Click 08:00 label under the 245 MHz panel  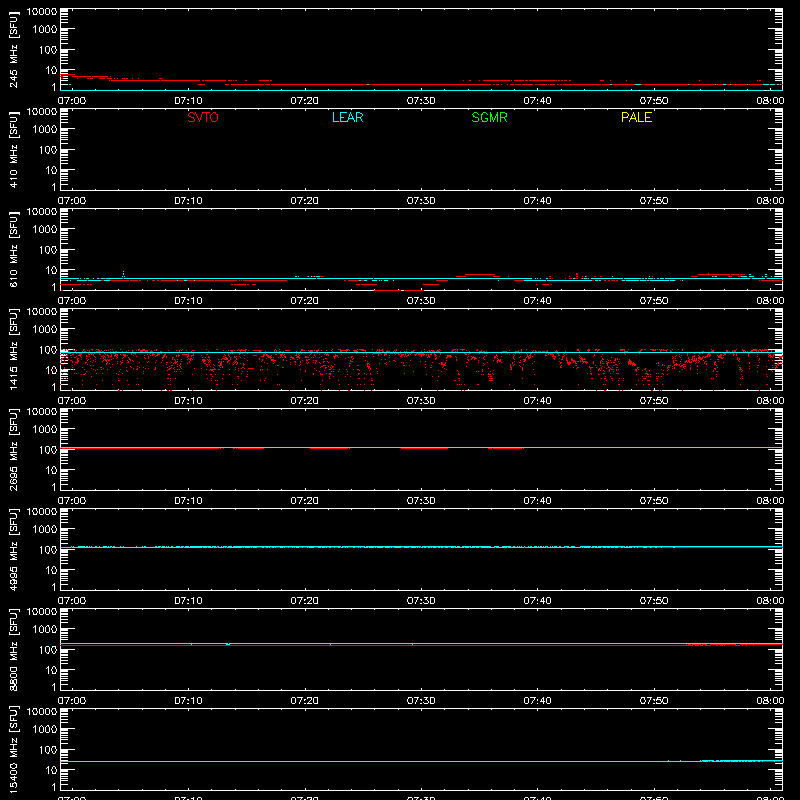770,101
